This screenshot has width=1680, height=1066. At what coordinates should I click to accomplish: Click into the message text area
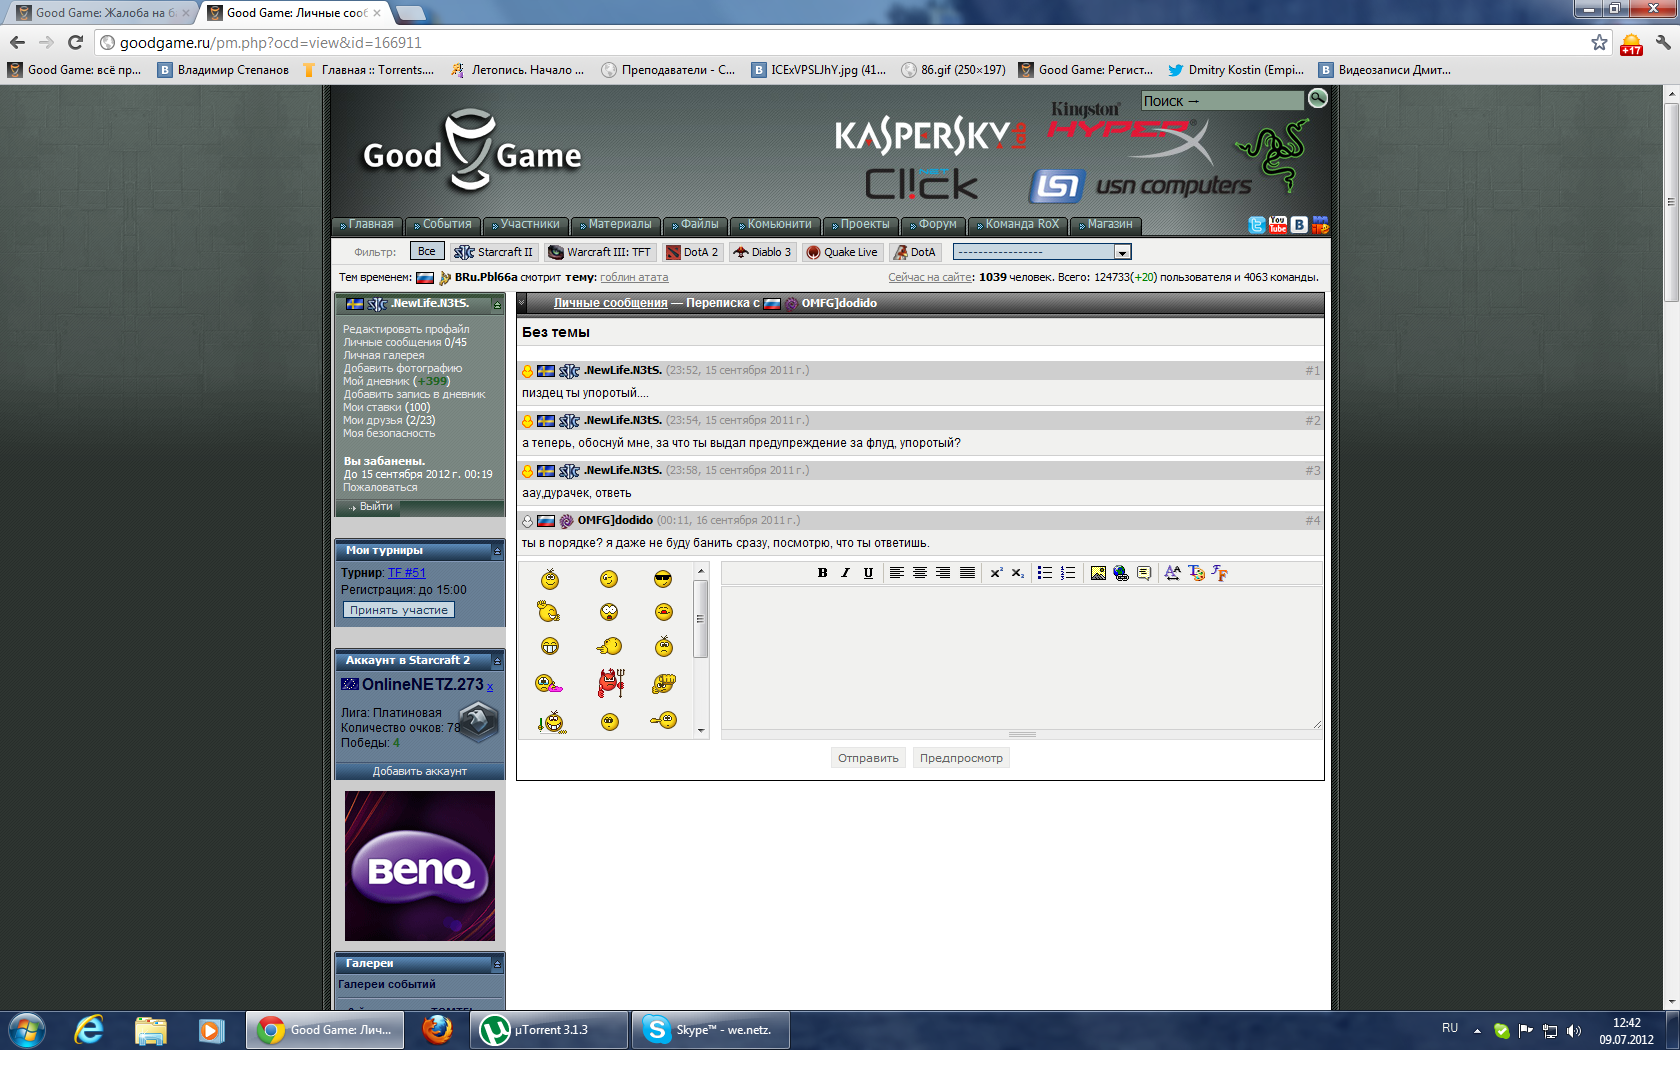pos(1022,658)
